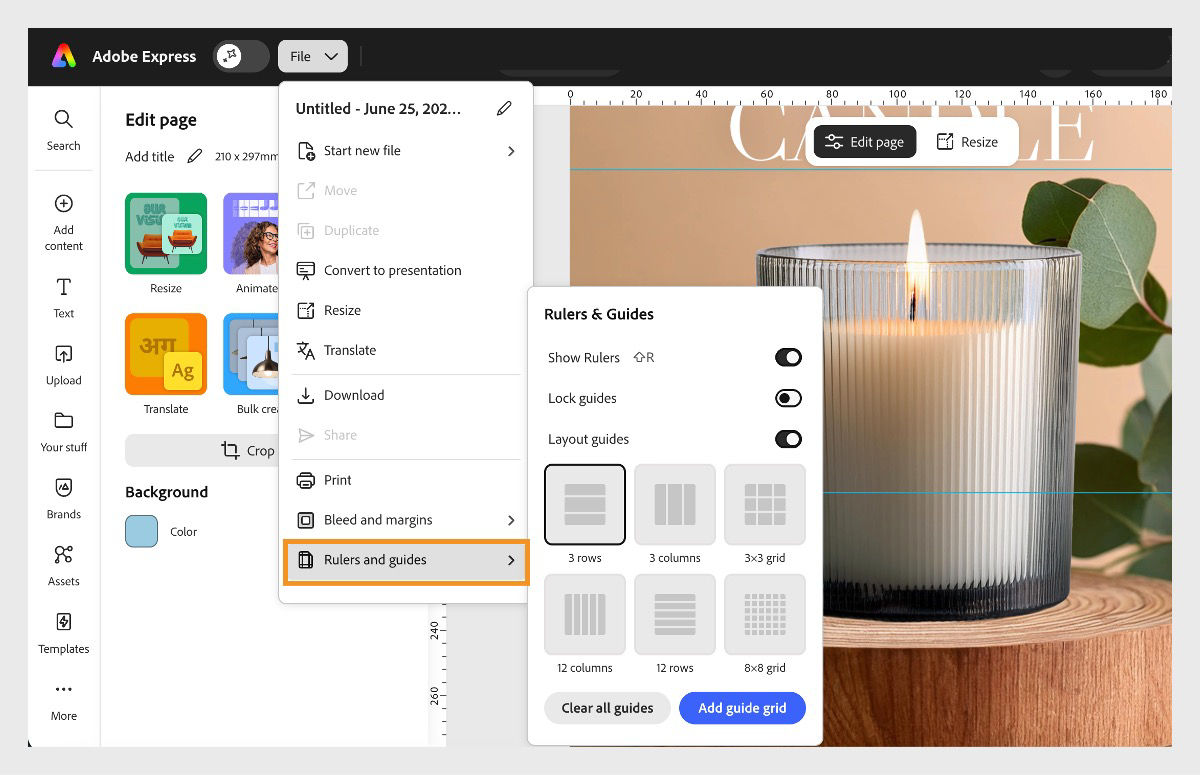Screen dimensions: 1200x775
Task: Click the Bleed and margins icon
Action: tap(306, 520)
